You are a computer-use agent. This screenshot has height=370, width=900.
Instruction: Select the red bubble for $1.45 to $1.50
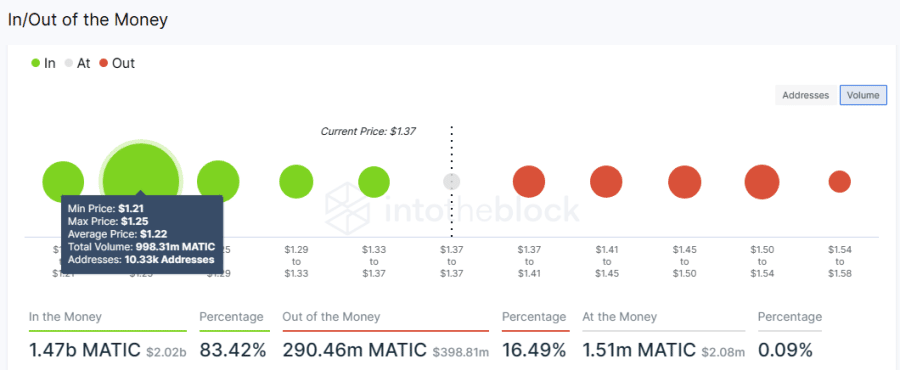684,182
